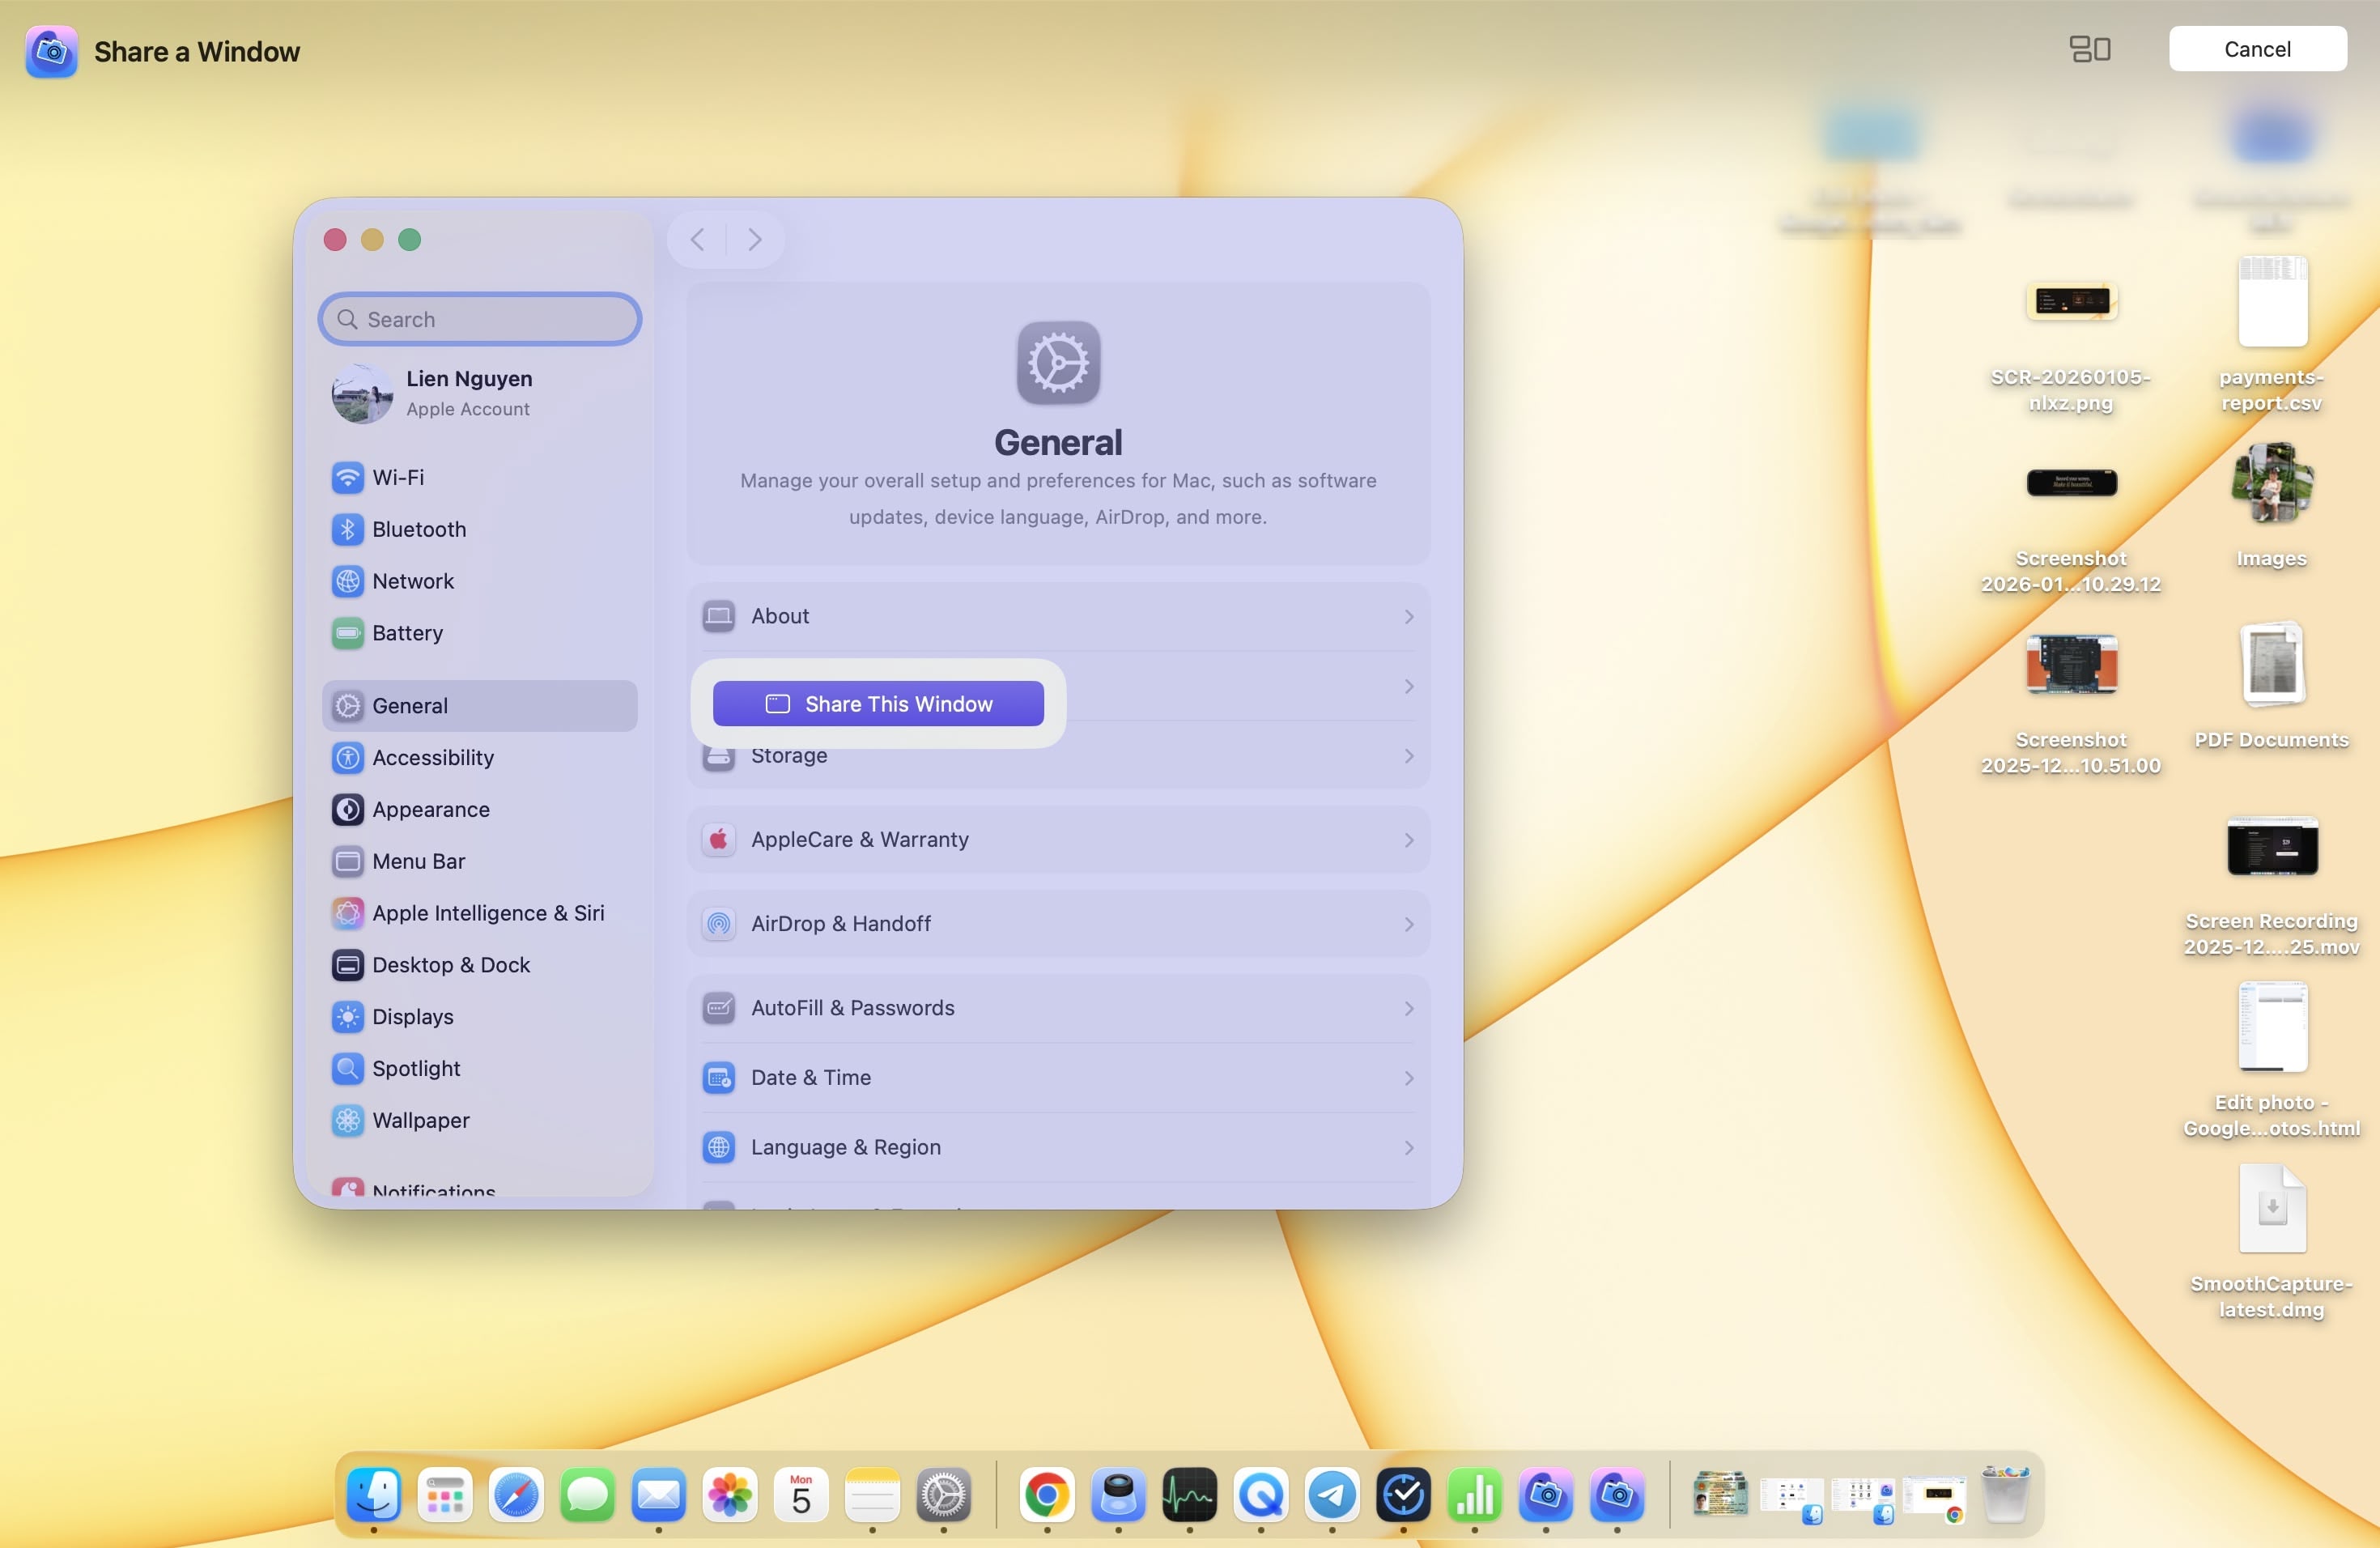Expand the Date & Time chevron

(x=1408, y=1078)
